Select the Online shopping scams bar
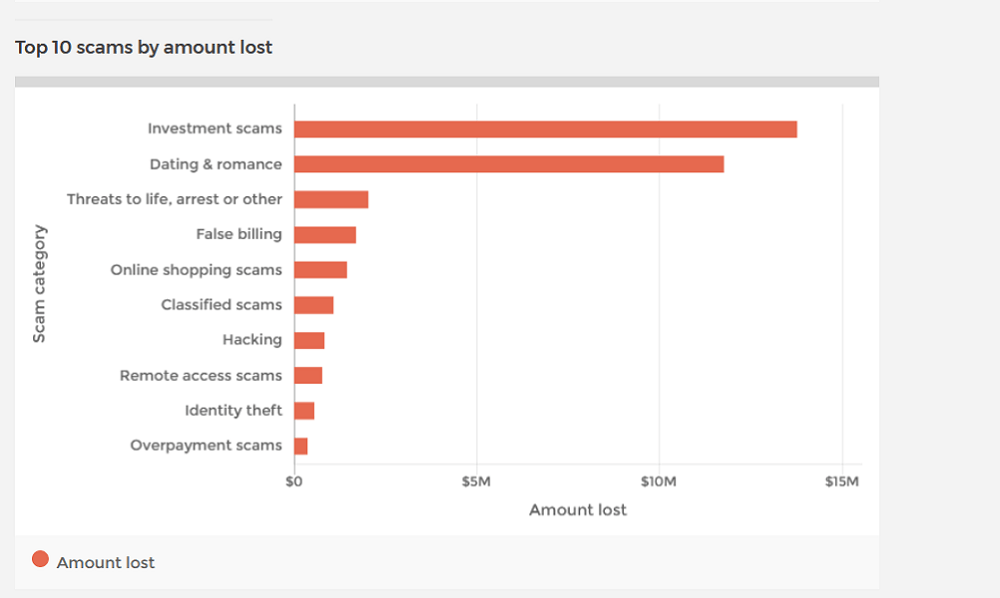Viewport: 1000px width, 598px height. 321,270
